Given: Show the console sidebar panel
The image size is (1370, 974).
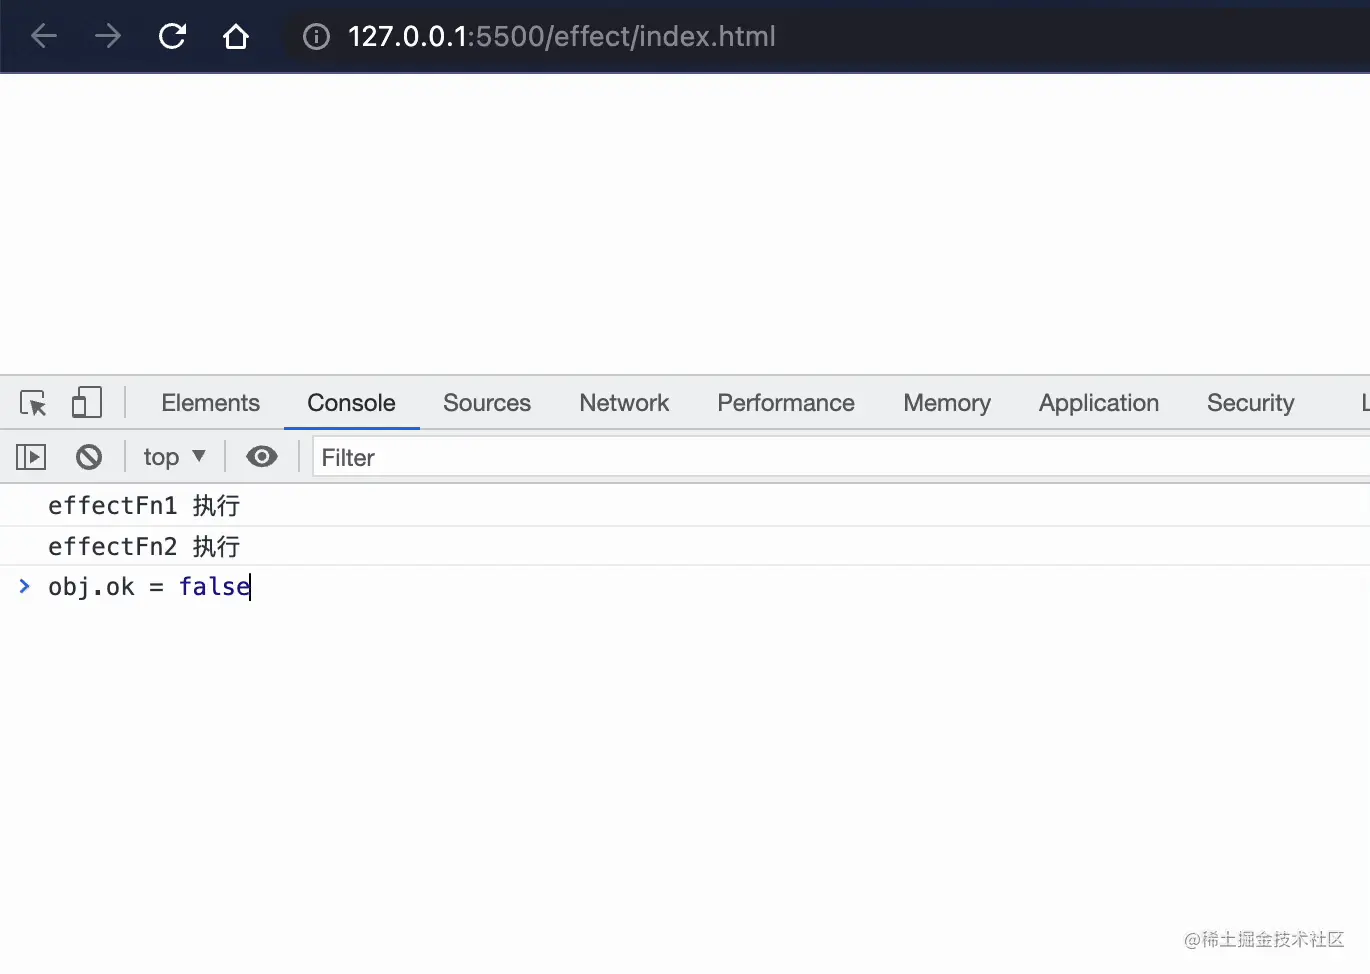Looking at the screenshot, I should click(31, 457).
